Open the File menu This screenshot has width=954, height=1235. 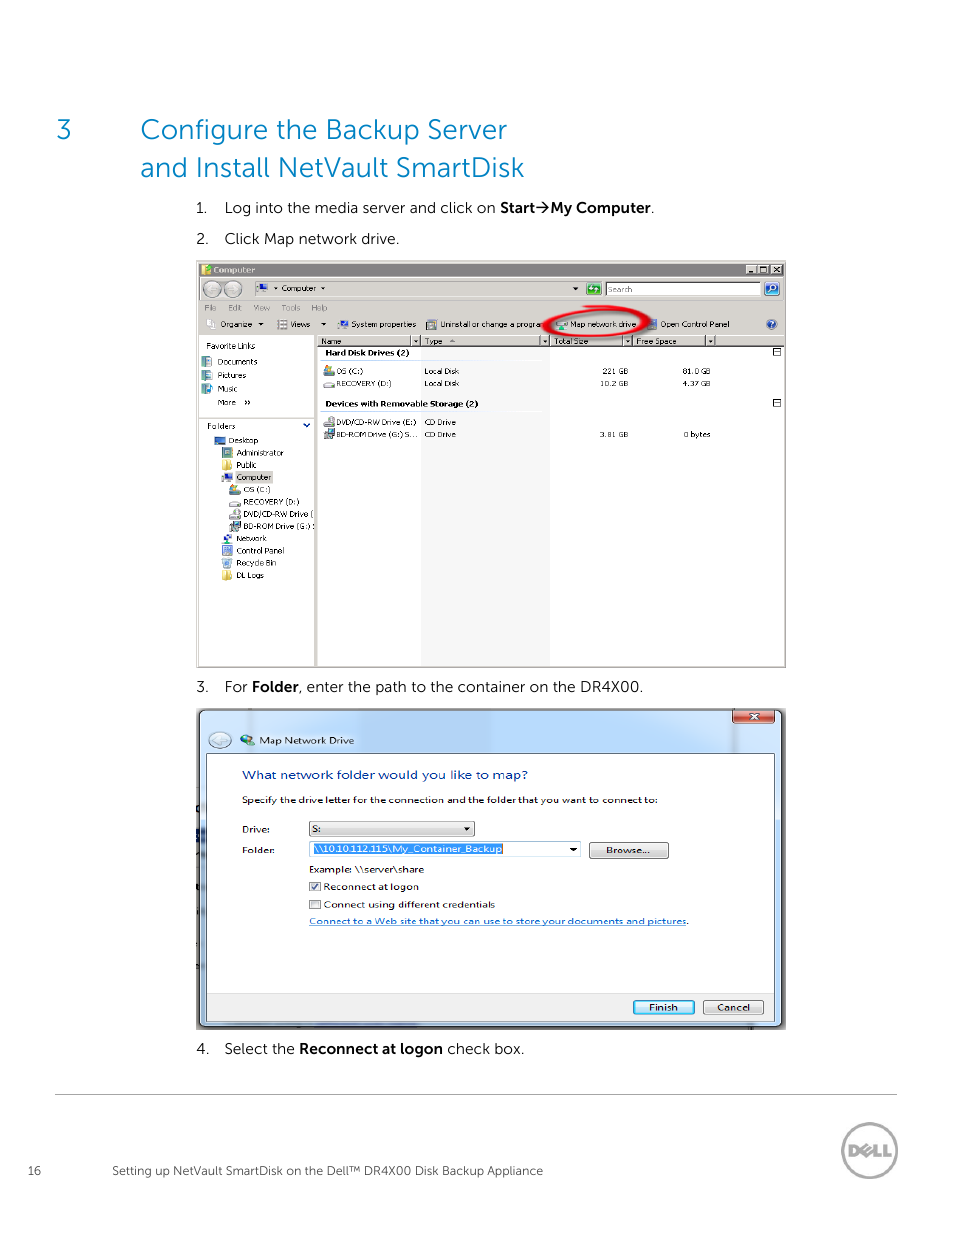[210, 308]
